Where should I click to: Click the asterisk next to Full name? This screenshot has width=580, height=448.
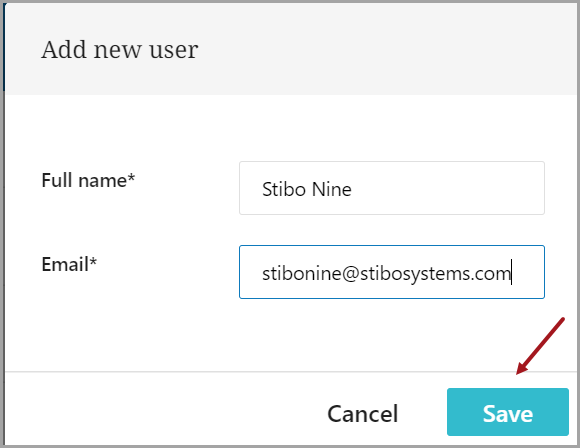point(131,178)
